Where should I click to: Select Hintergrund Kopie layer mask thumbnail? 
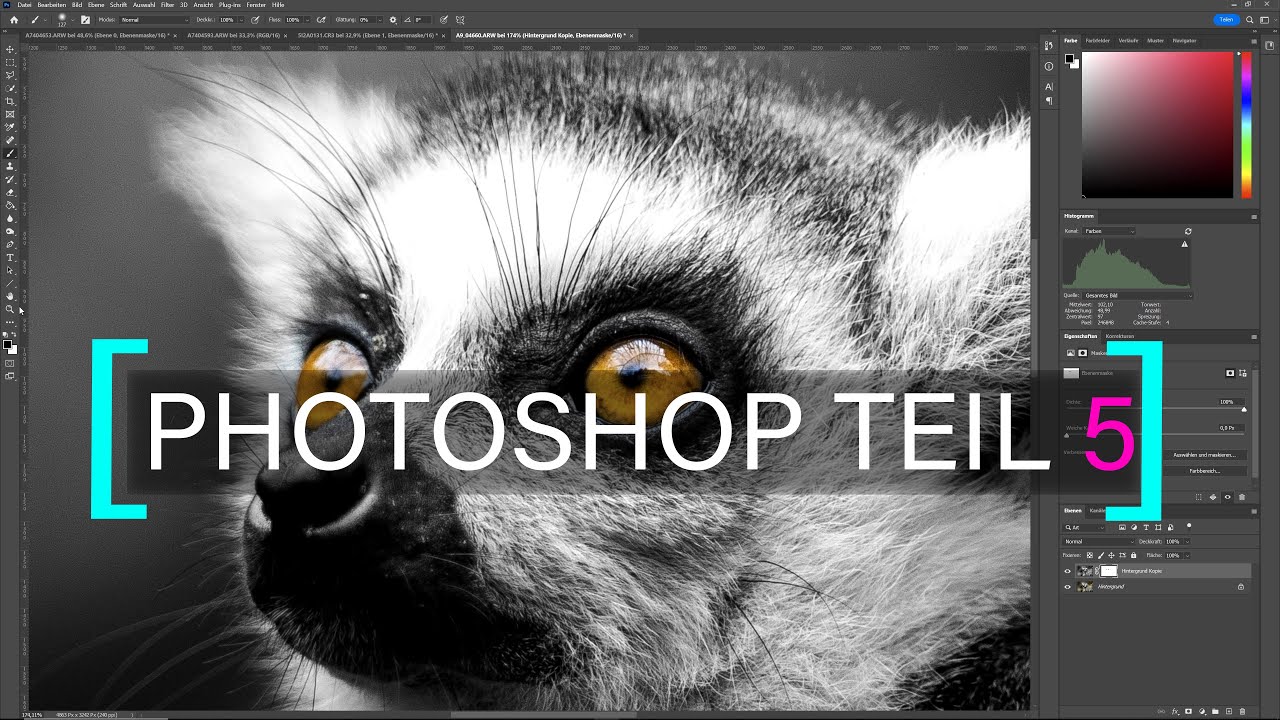tap(1107, 571)
